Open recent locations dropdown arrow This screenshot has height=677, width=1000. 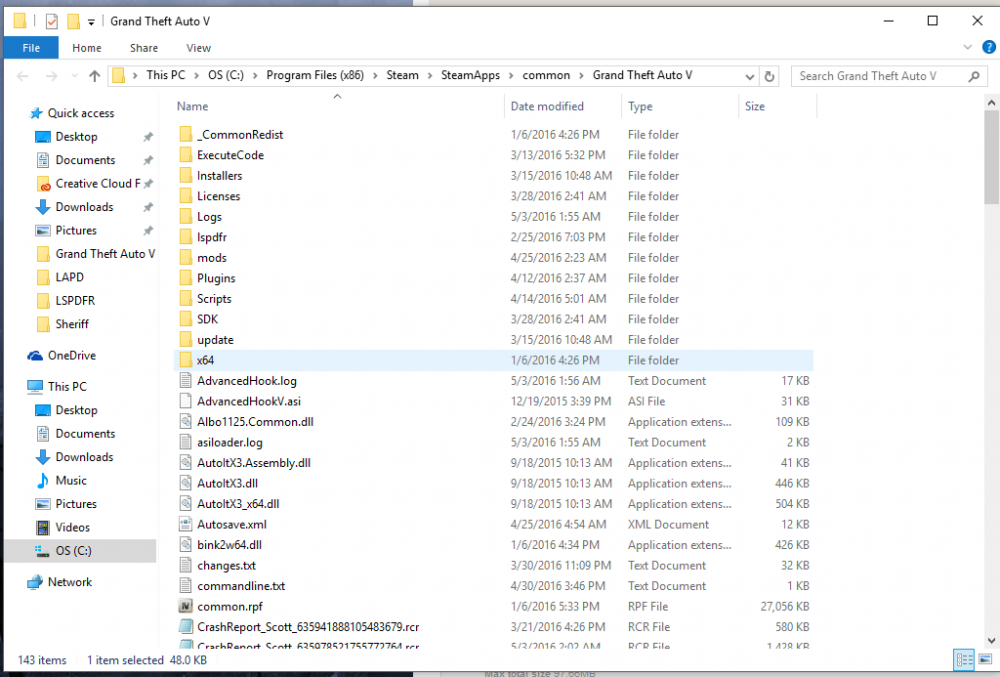coord(75,76)
